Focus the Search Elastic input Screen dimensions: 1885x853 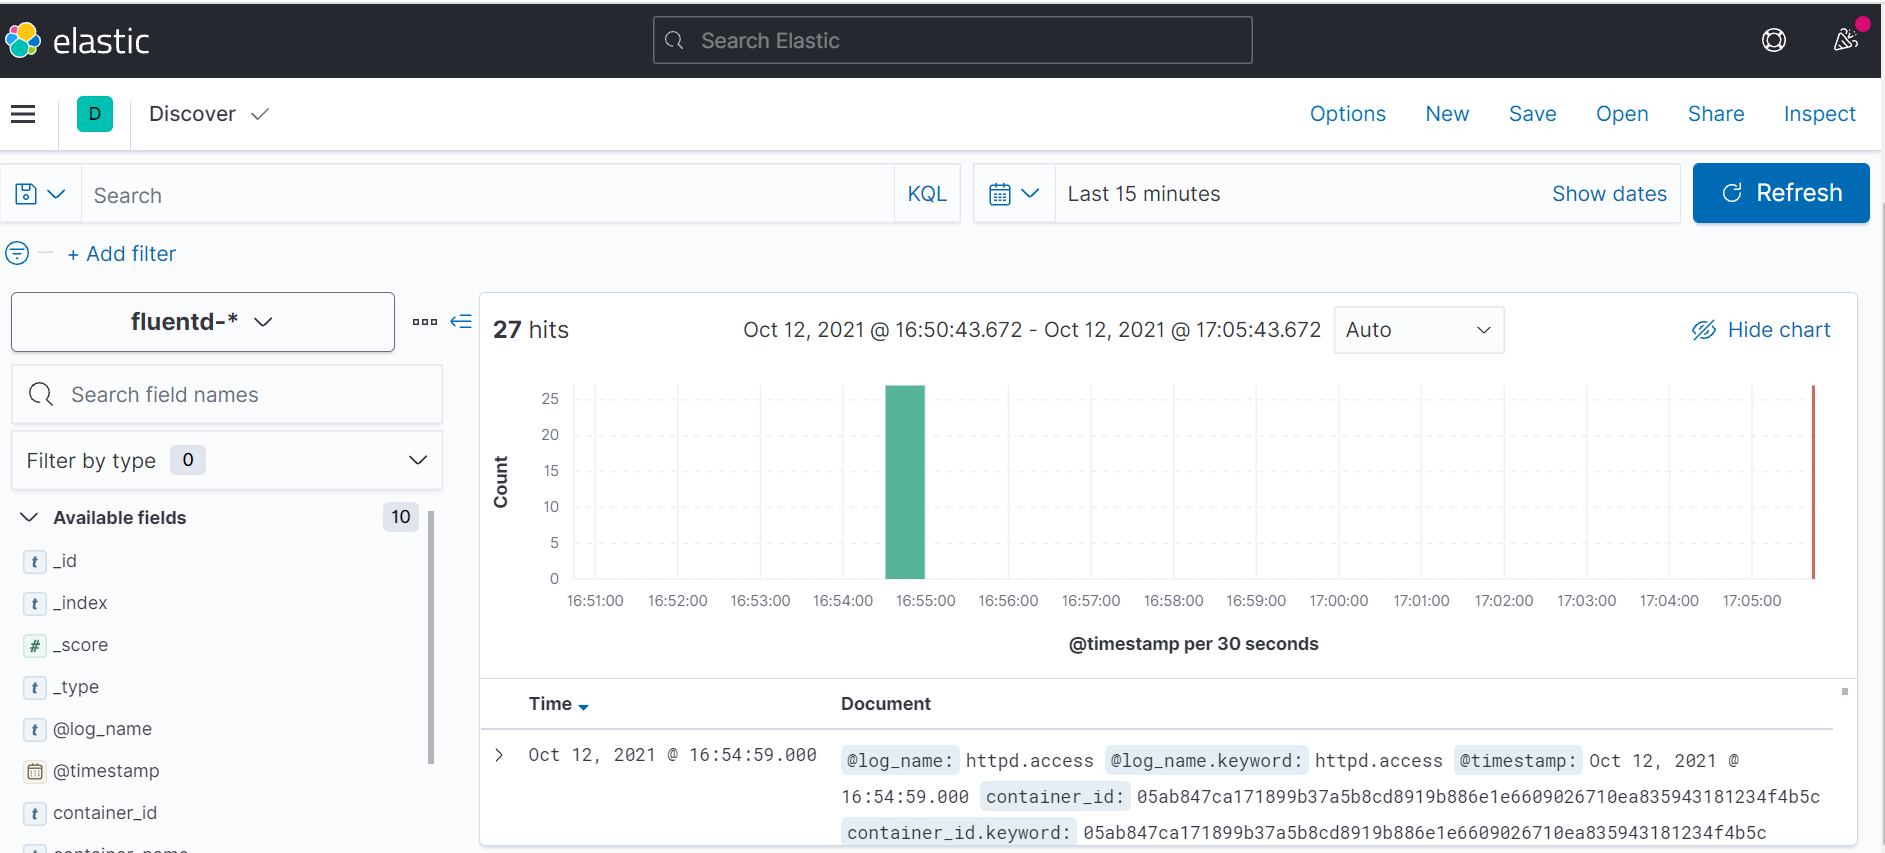pyautogui.click(x=952, y=40)
